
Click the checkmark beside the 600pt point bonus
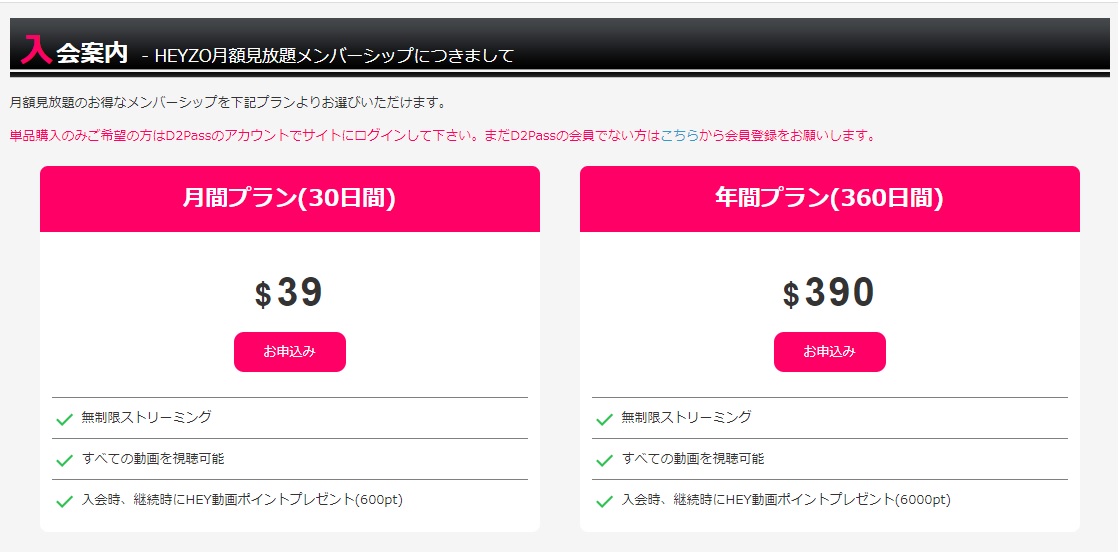tap(64, 501)
